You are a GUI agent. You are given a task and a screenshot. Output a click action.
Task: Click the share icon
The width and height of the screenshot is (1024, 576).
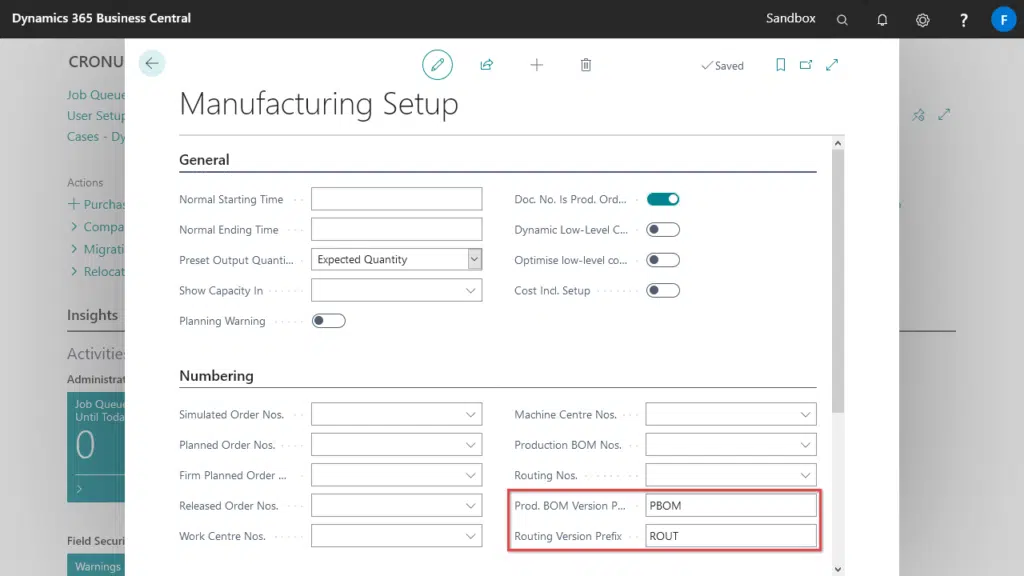[487, 65]
